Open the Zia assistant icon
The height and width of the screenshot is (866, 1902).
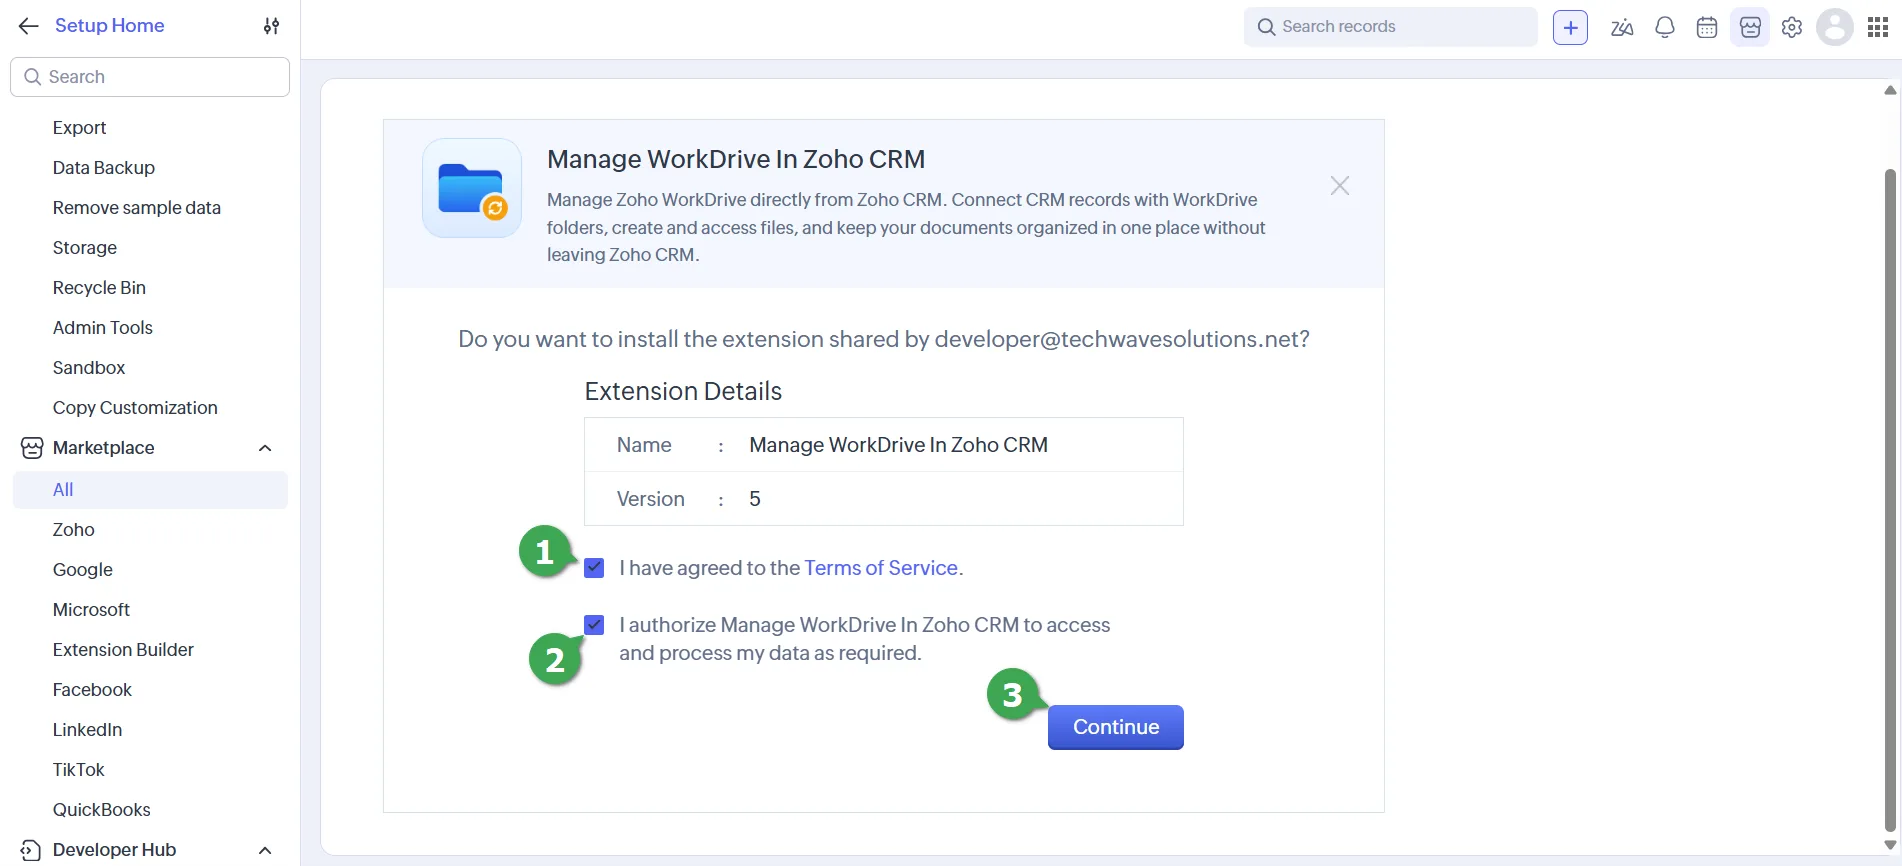pos(1622,27)
